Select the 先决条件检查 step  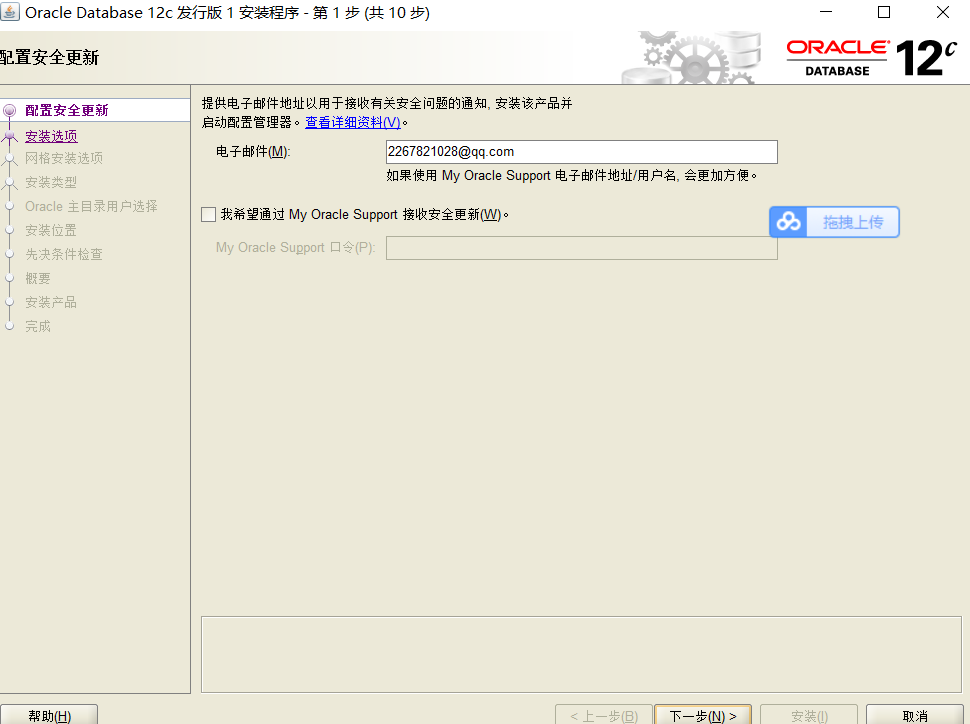pyautogui.click(x=64, y=254)
